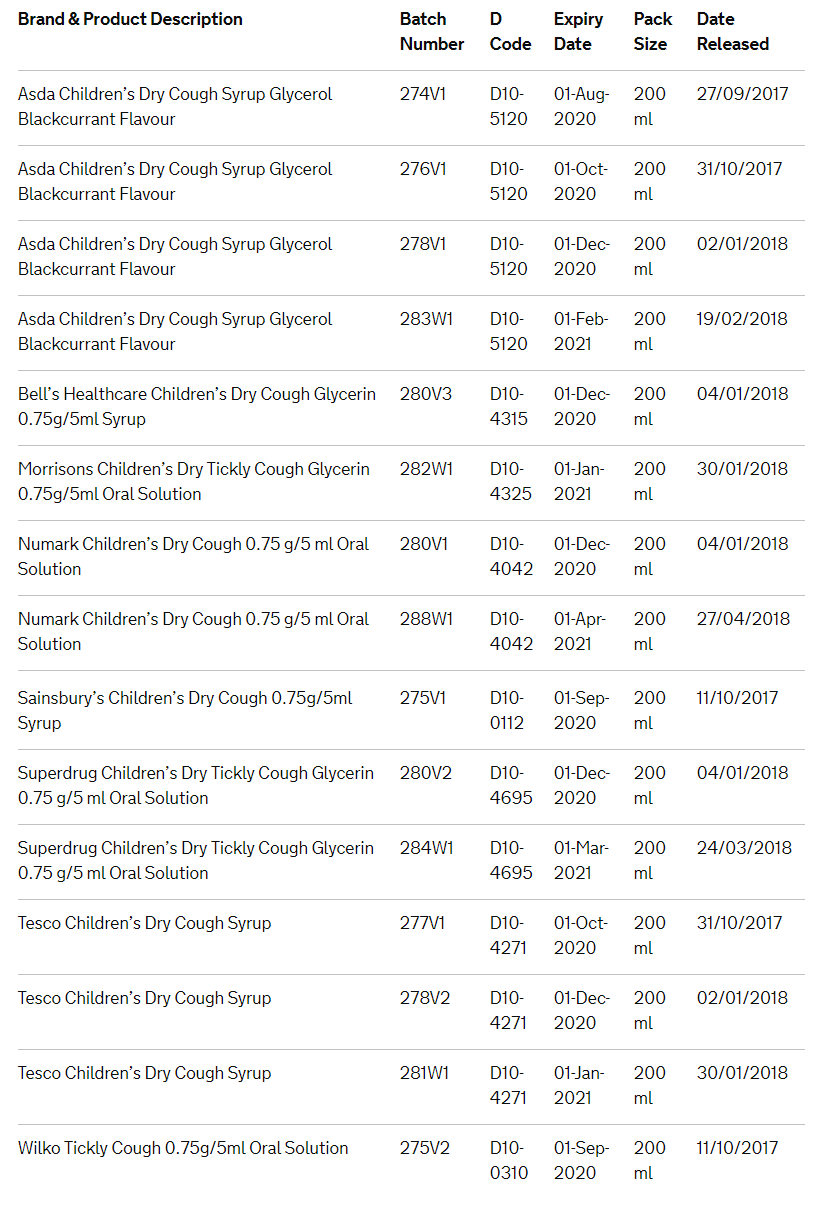Click release date 24/03/2018
Screen dimensions: 827x1208
point(744,848)
